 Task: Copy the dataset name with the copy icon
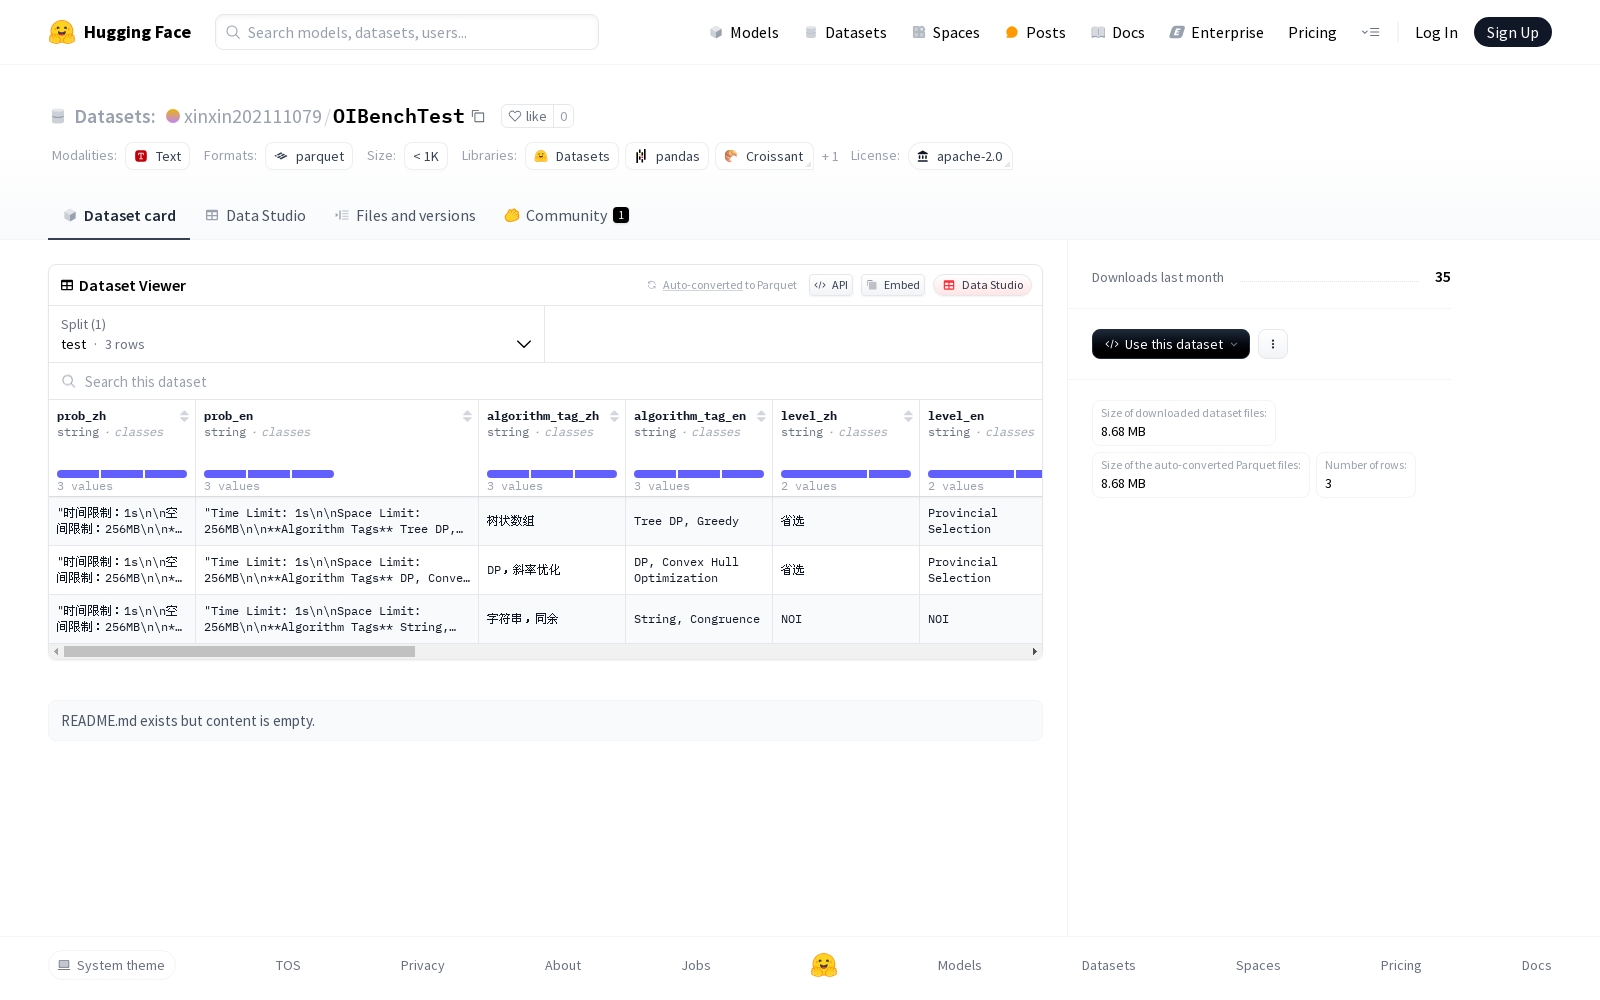tap(478, 116)
